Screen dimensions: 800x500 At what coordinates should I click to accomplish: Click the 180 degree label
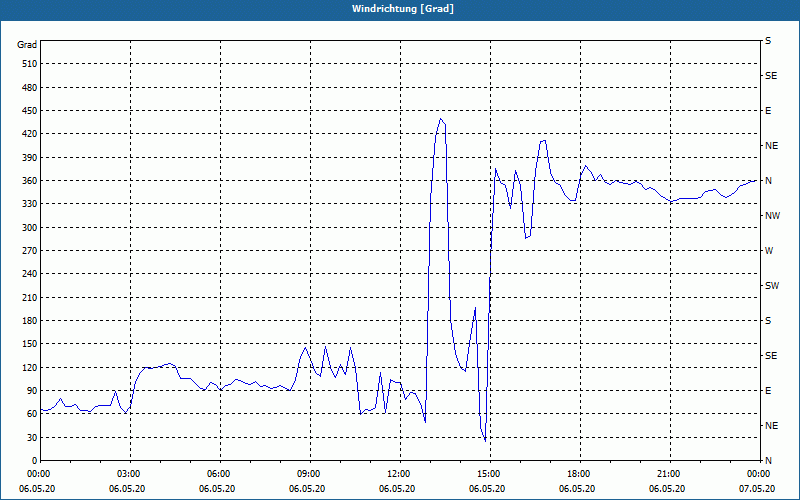30,321
